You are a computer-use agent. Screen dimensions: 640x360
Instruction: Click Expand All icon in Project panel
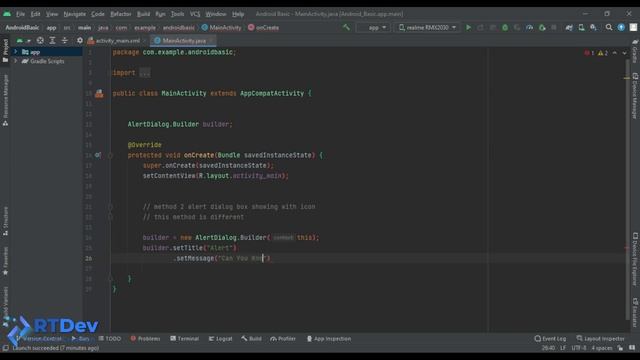click(x=52, y=40)
